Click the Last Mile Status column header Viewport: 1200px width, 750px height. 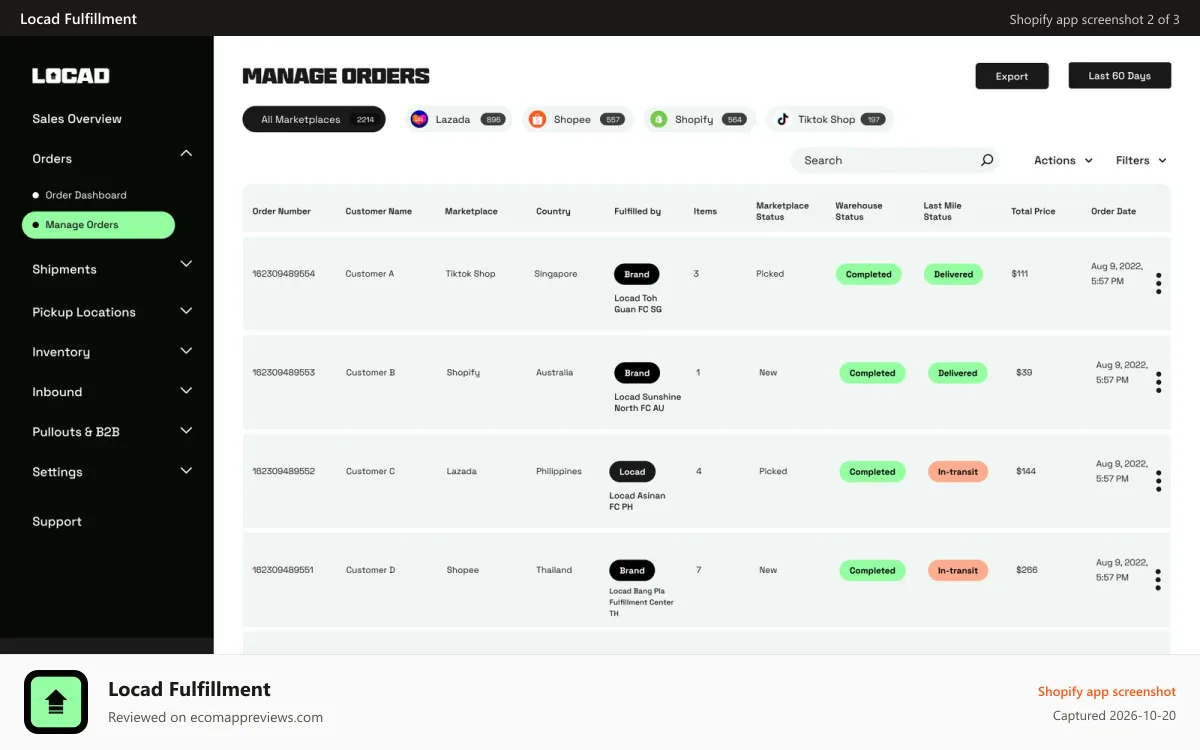942,211
